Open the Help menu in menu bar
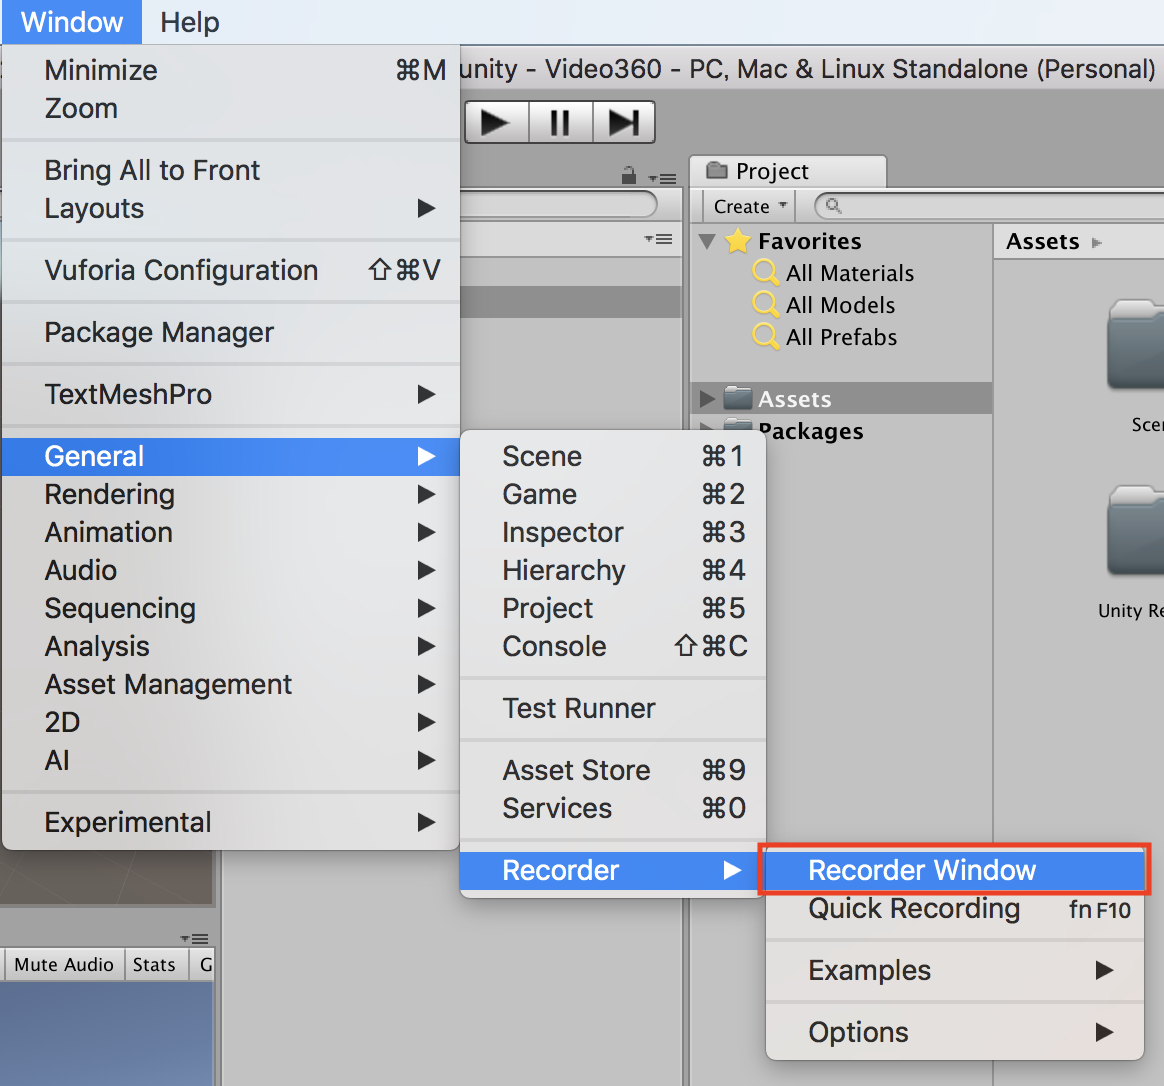The image size is (1164, 1086). coord(189,22)
